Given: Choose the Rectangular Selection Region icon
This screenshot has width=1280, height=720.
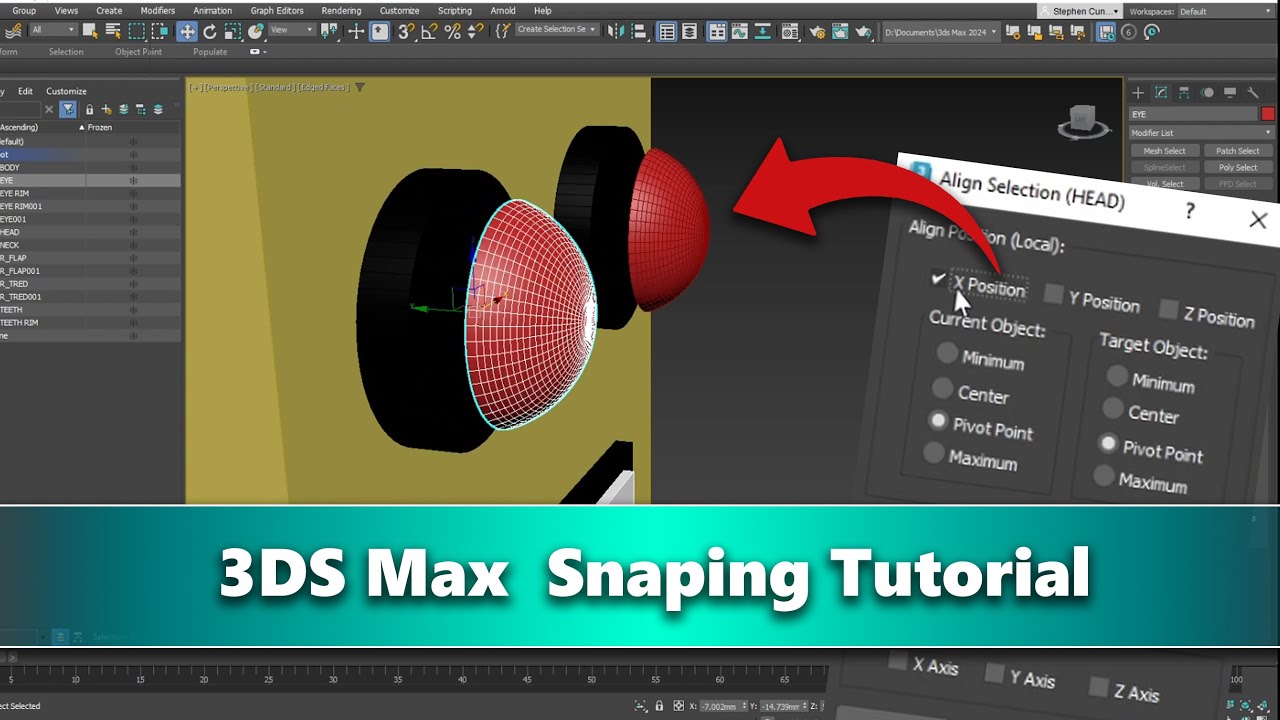Looking at the screenshot, I should 137,31.
